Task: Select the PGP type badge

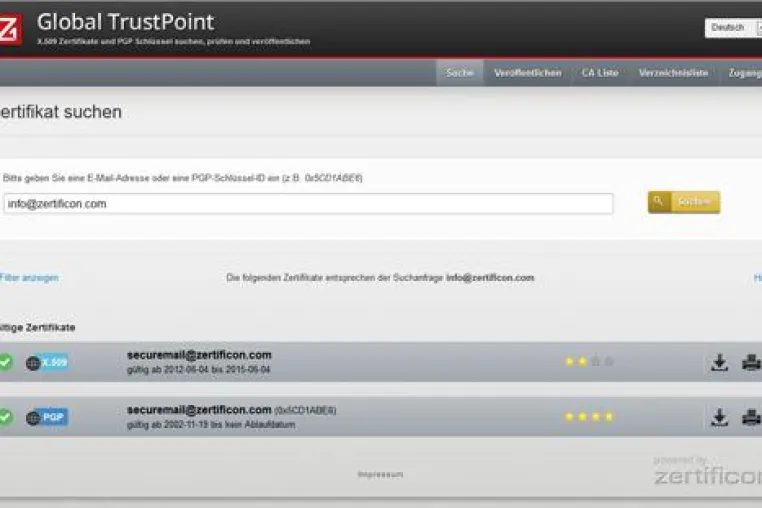Action: pos(47,417)
